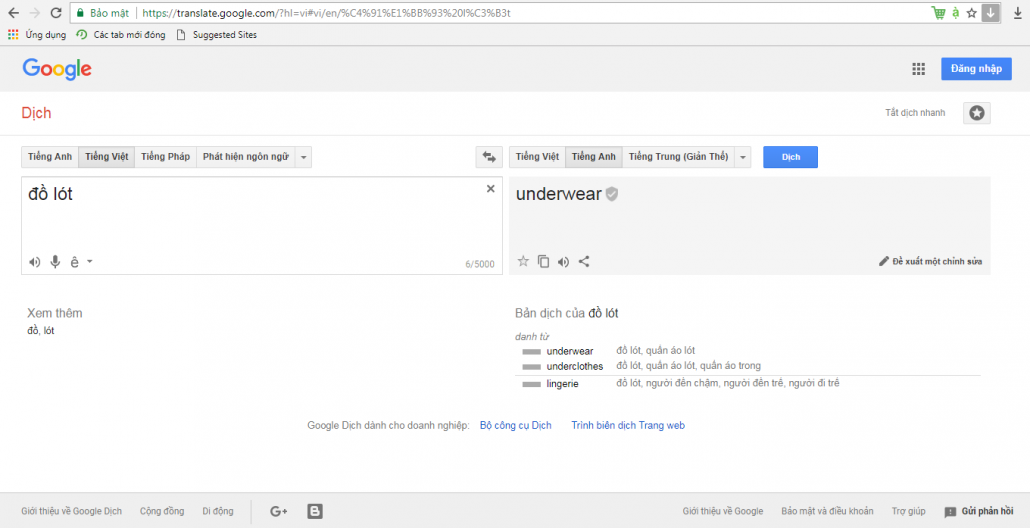This screenshot has height=528, width=1030.
Task: Swap source and target languages
Action: click(489, 157)
